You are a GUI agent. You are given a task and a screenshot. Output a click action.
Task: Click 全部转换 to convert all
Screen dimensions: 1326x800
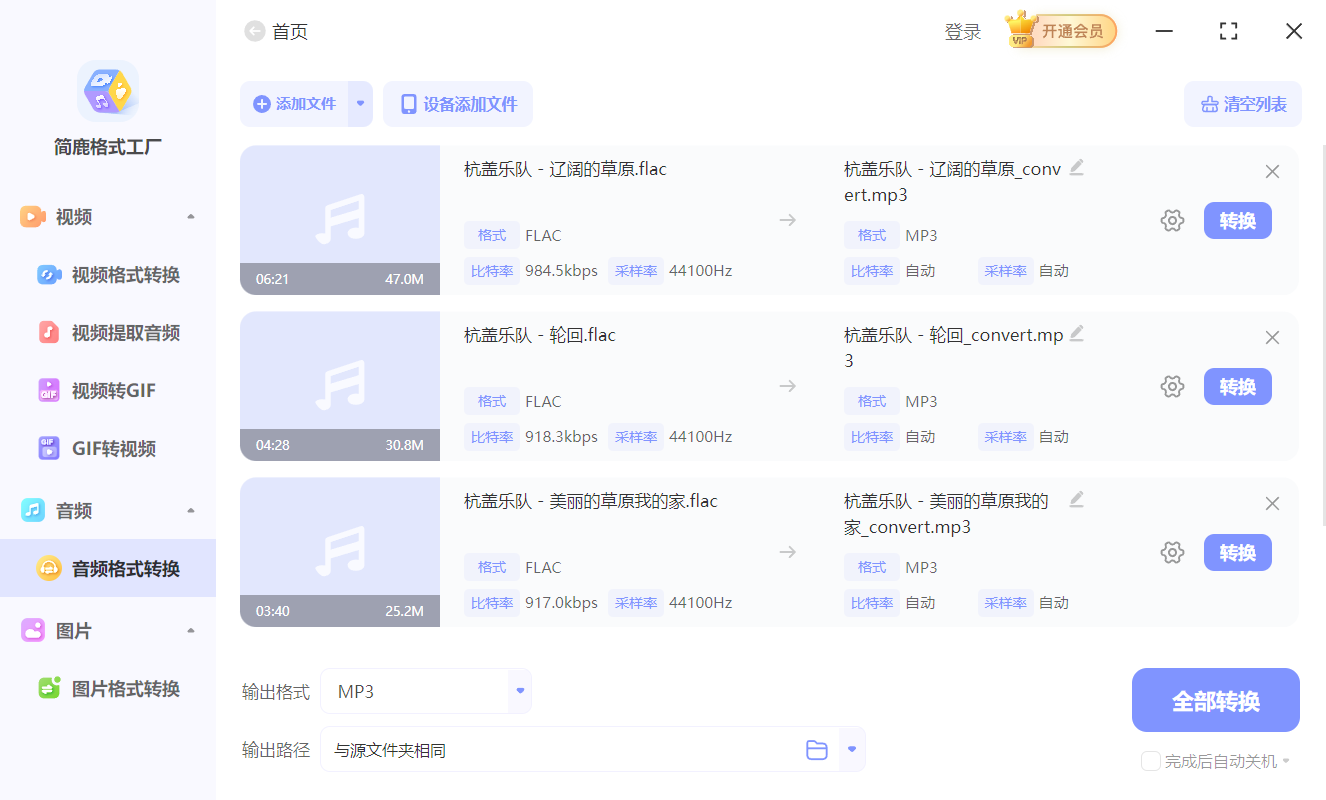tap(1216, 700)
